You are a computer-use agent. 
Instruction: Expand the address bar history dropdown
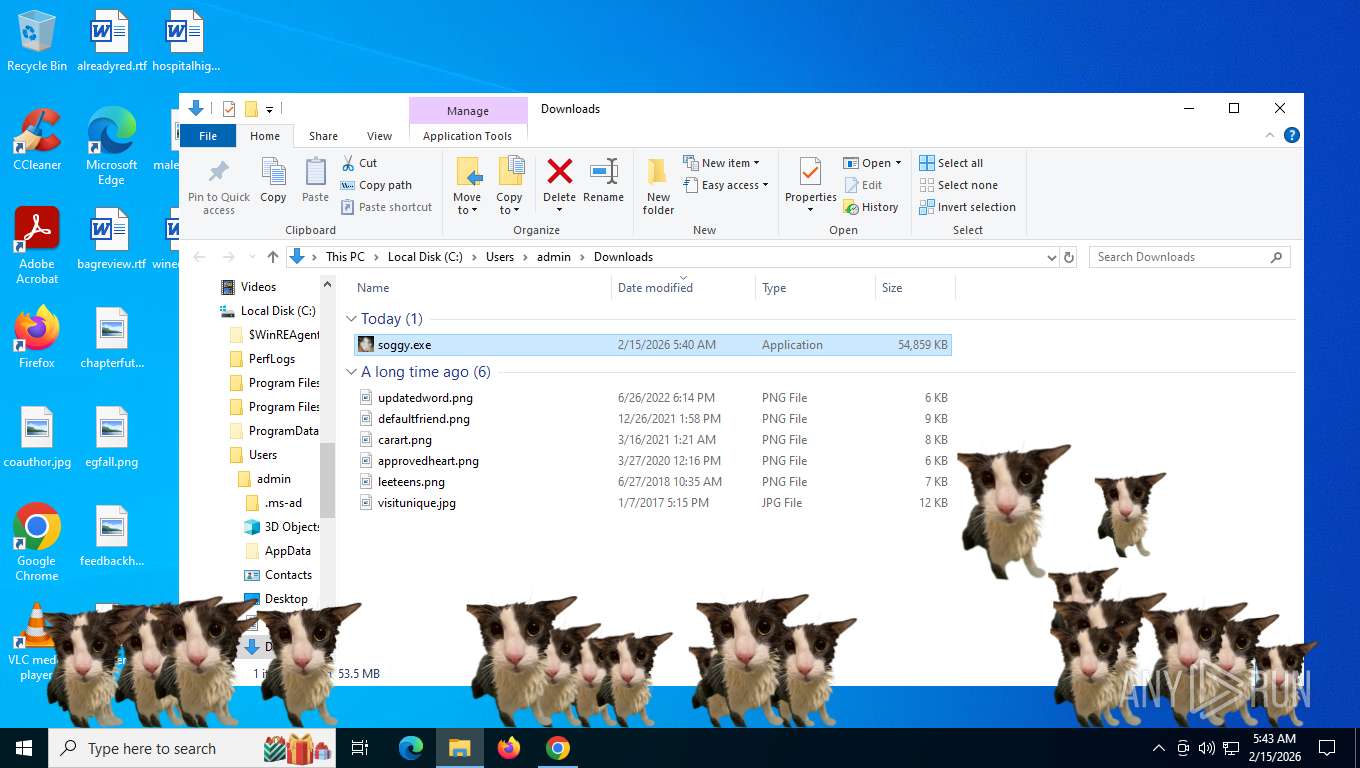[1051, 257]
